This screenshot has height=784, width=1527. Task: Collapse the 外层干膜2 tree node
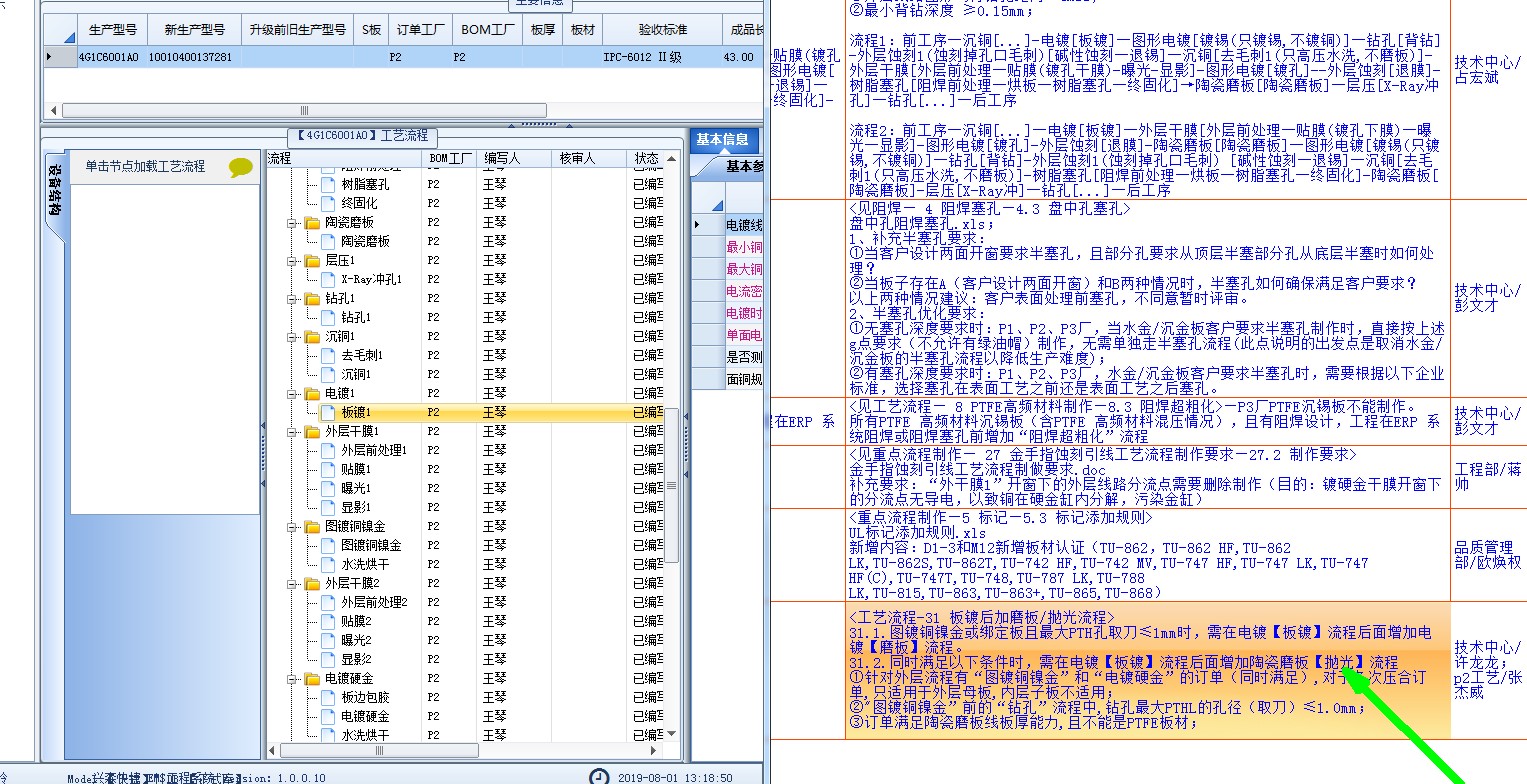pos(292,583)
